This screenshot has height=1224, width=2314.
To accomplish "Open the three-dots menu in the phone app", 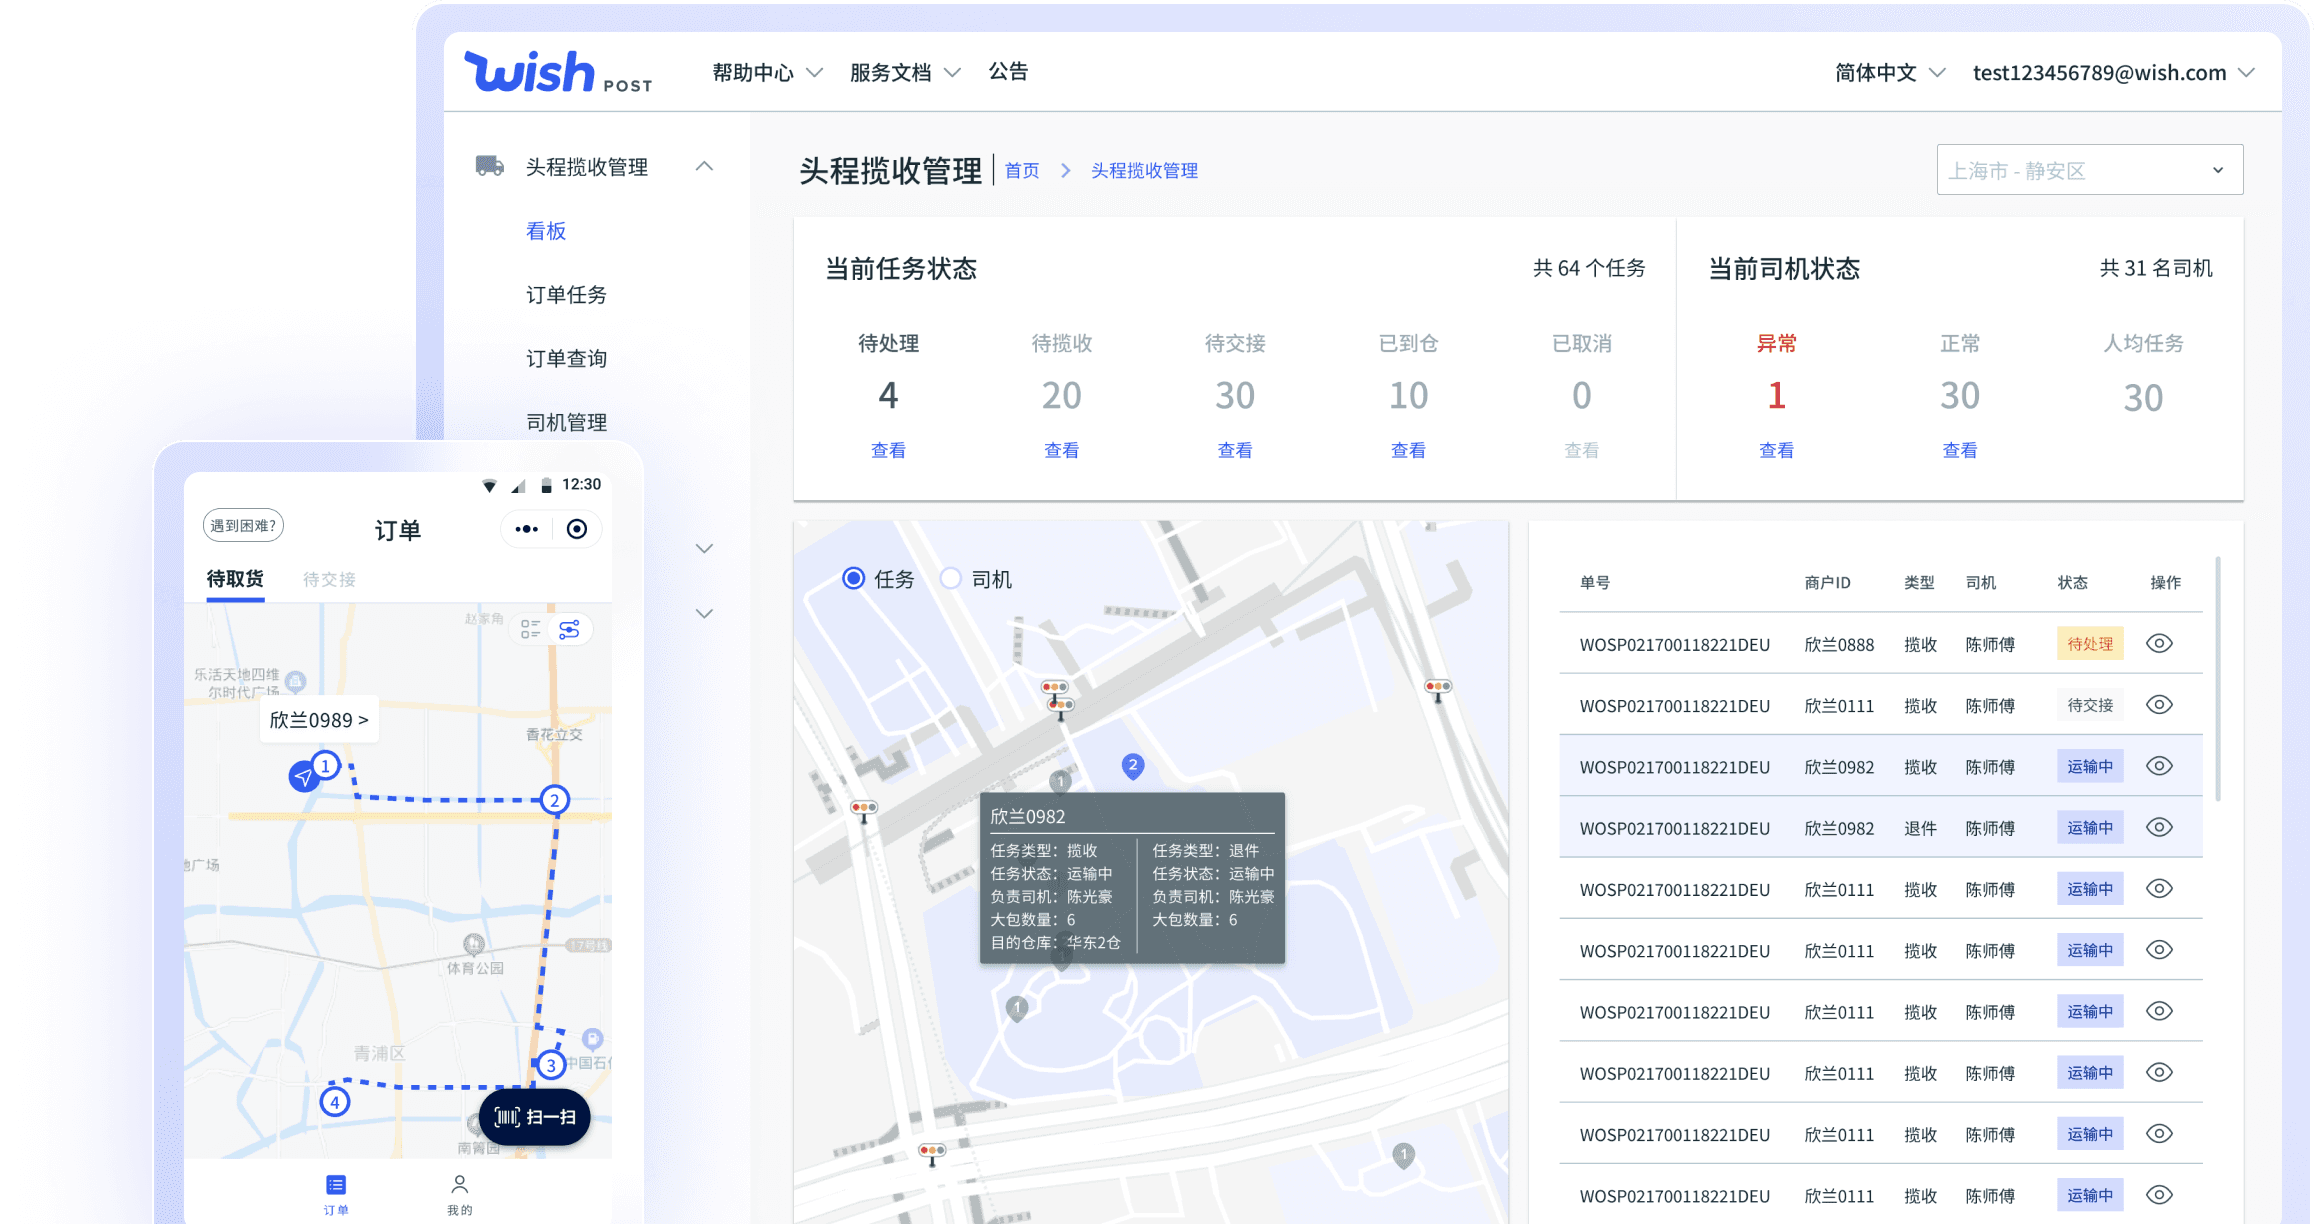I will (527, 529).
